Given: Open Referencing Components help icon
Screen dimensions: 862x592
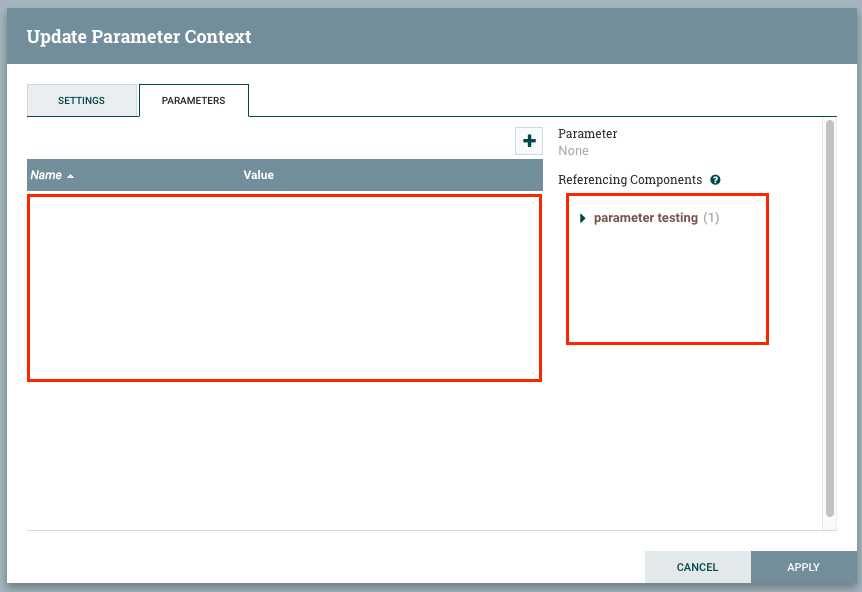Looking at the screenshot, I should coord(715,180).
